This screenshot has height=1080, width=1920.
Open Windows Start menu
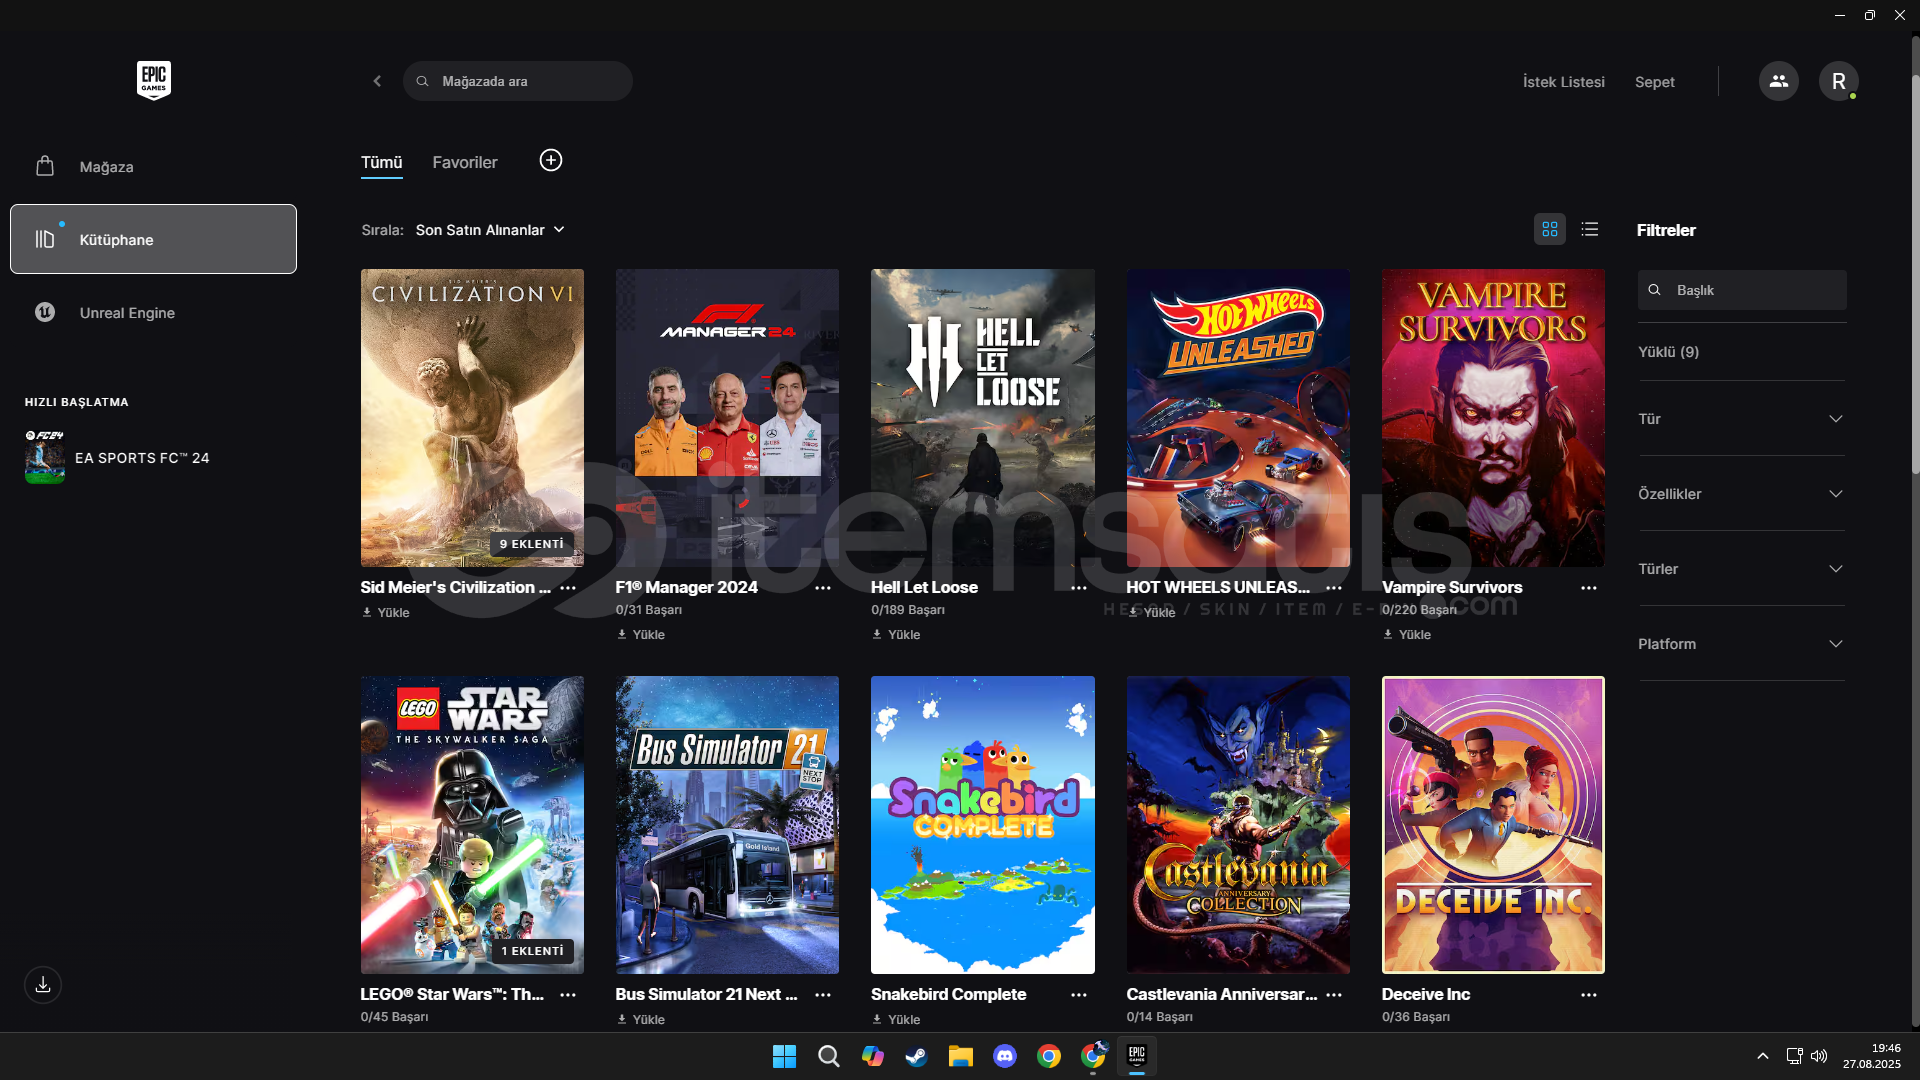[x=784, y=1056]
